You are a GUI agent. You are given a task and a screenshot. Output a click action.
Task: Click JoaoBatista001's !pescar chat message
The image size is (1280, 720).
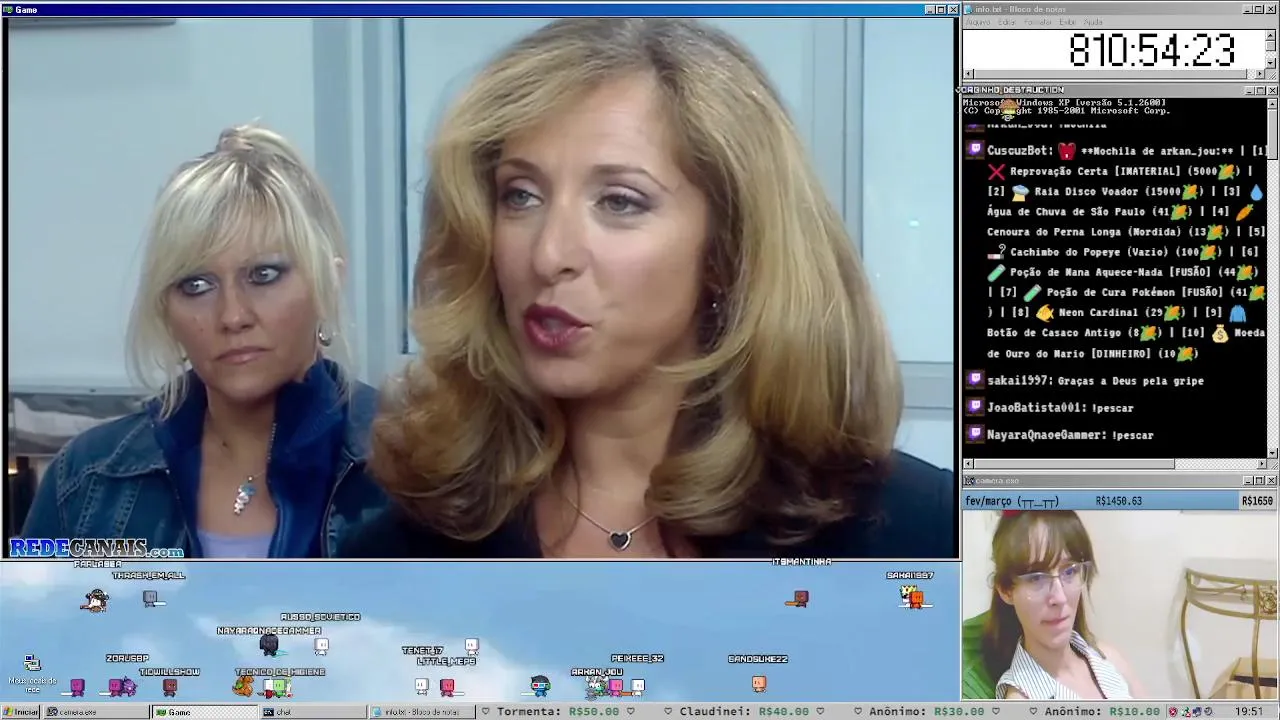pos(1112,408)
